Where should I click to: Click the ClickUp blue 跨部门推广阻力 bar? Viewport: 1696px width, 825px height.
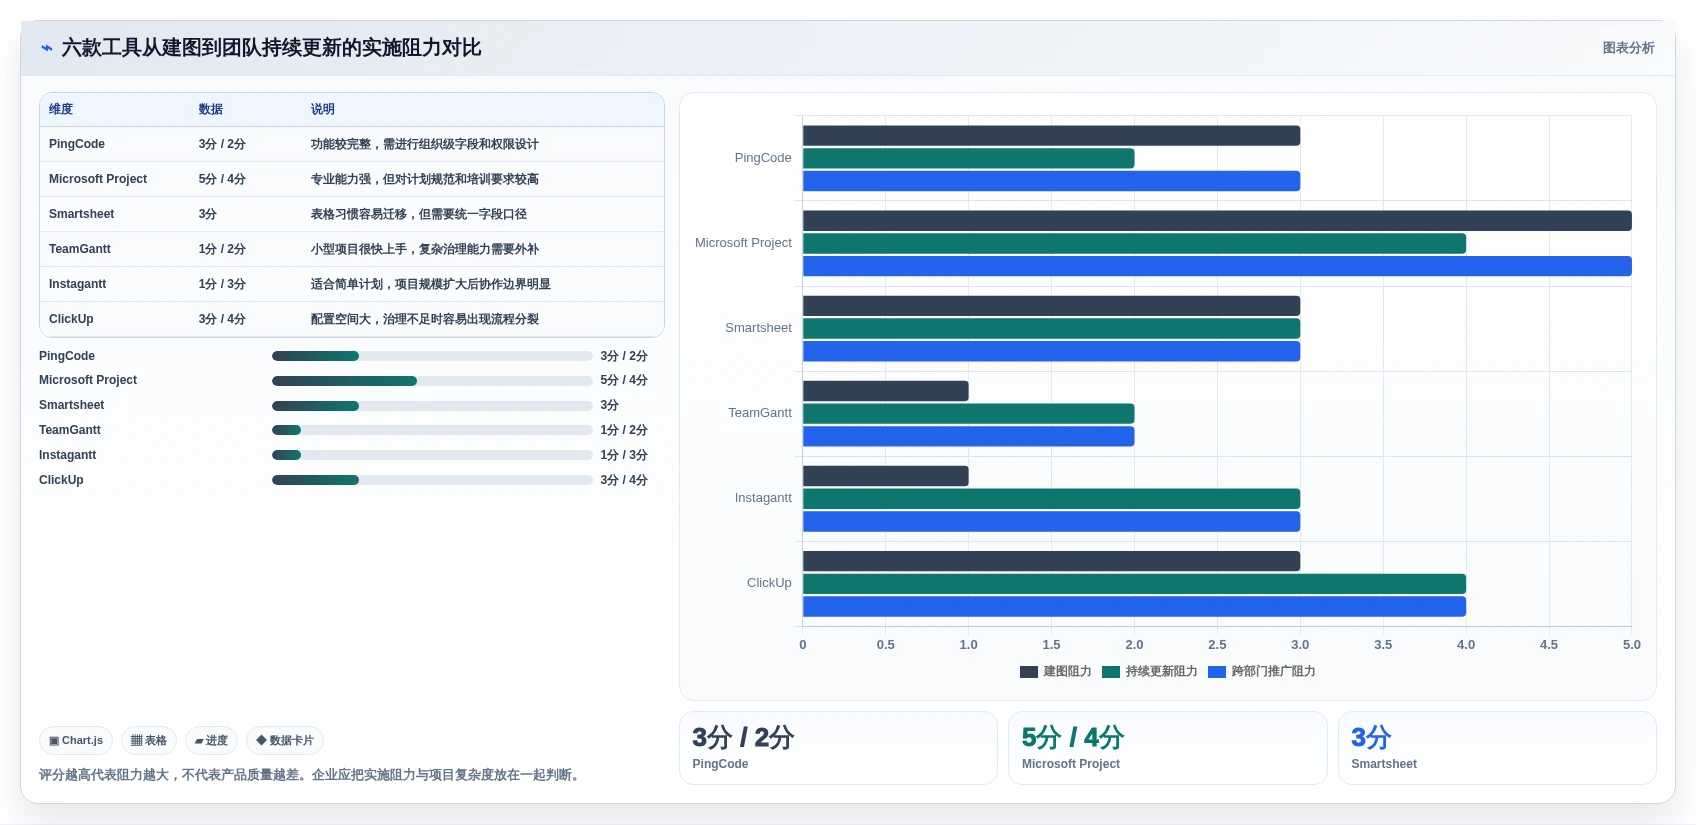(x=1134, y=607)
